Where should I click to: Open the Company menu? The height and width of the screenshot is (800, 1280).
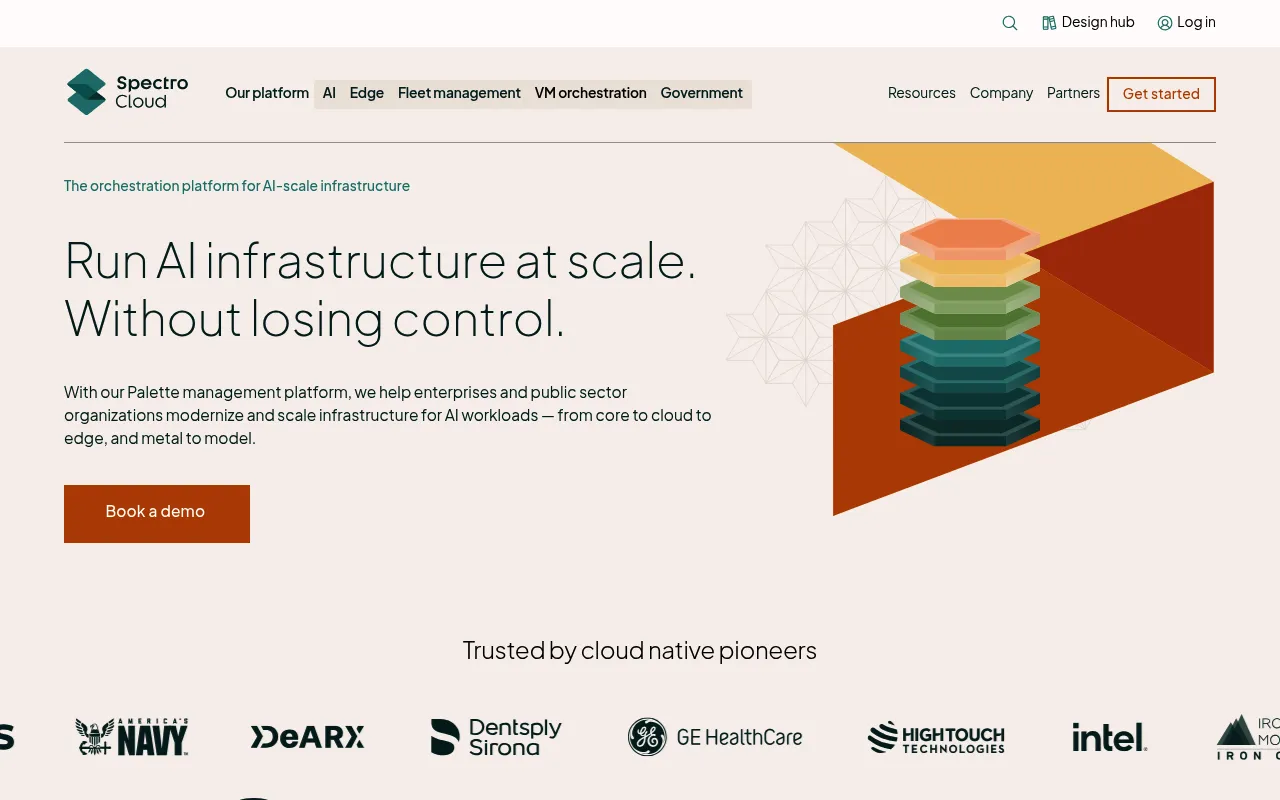1001,93
